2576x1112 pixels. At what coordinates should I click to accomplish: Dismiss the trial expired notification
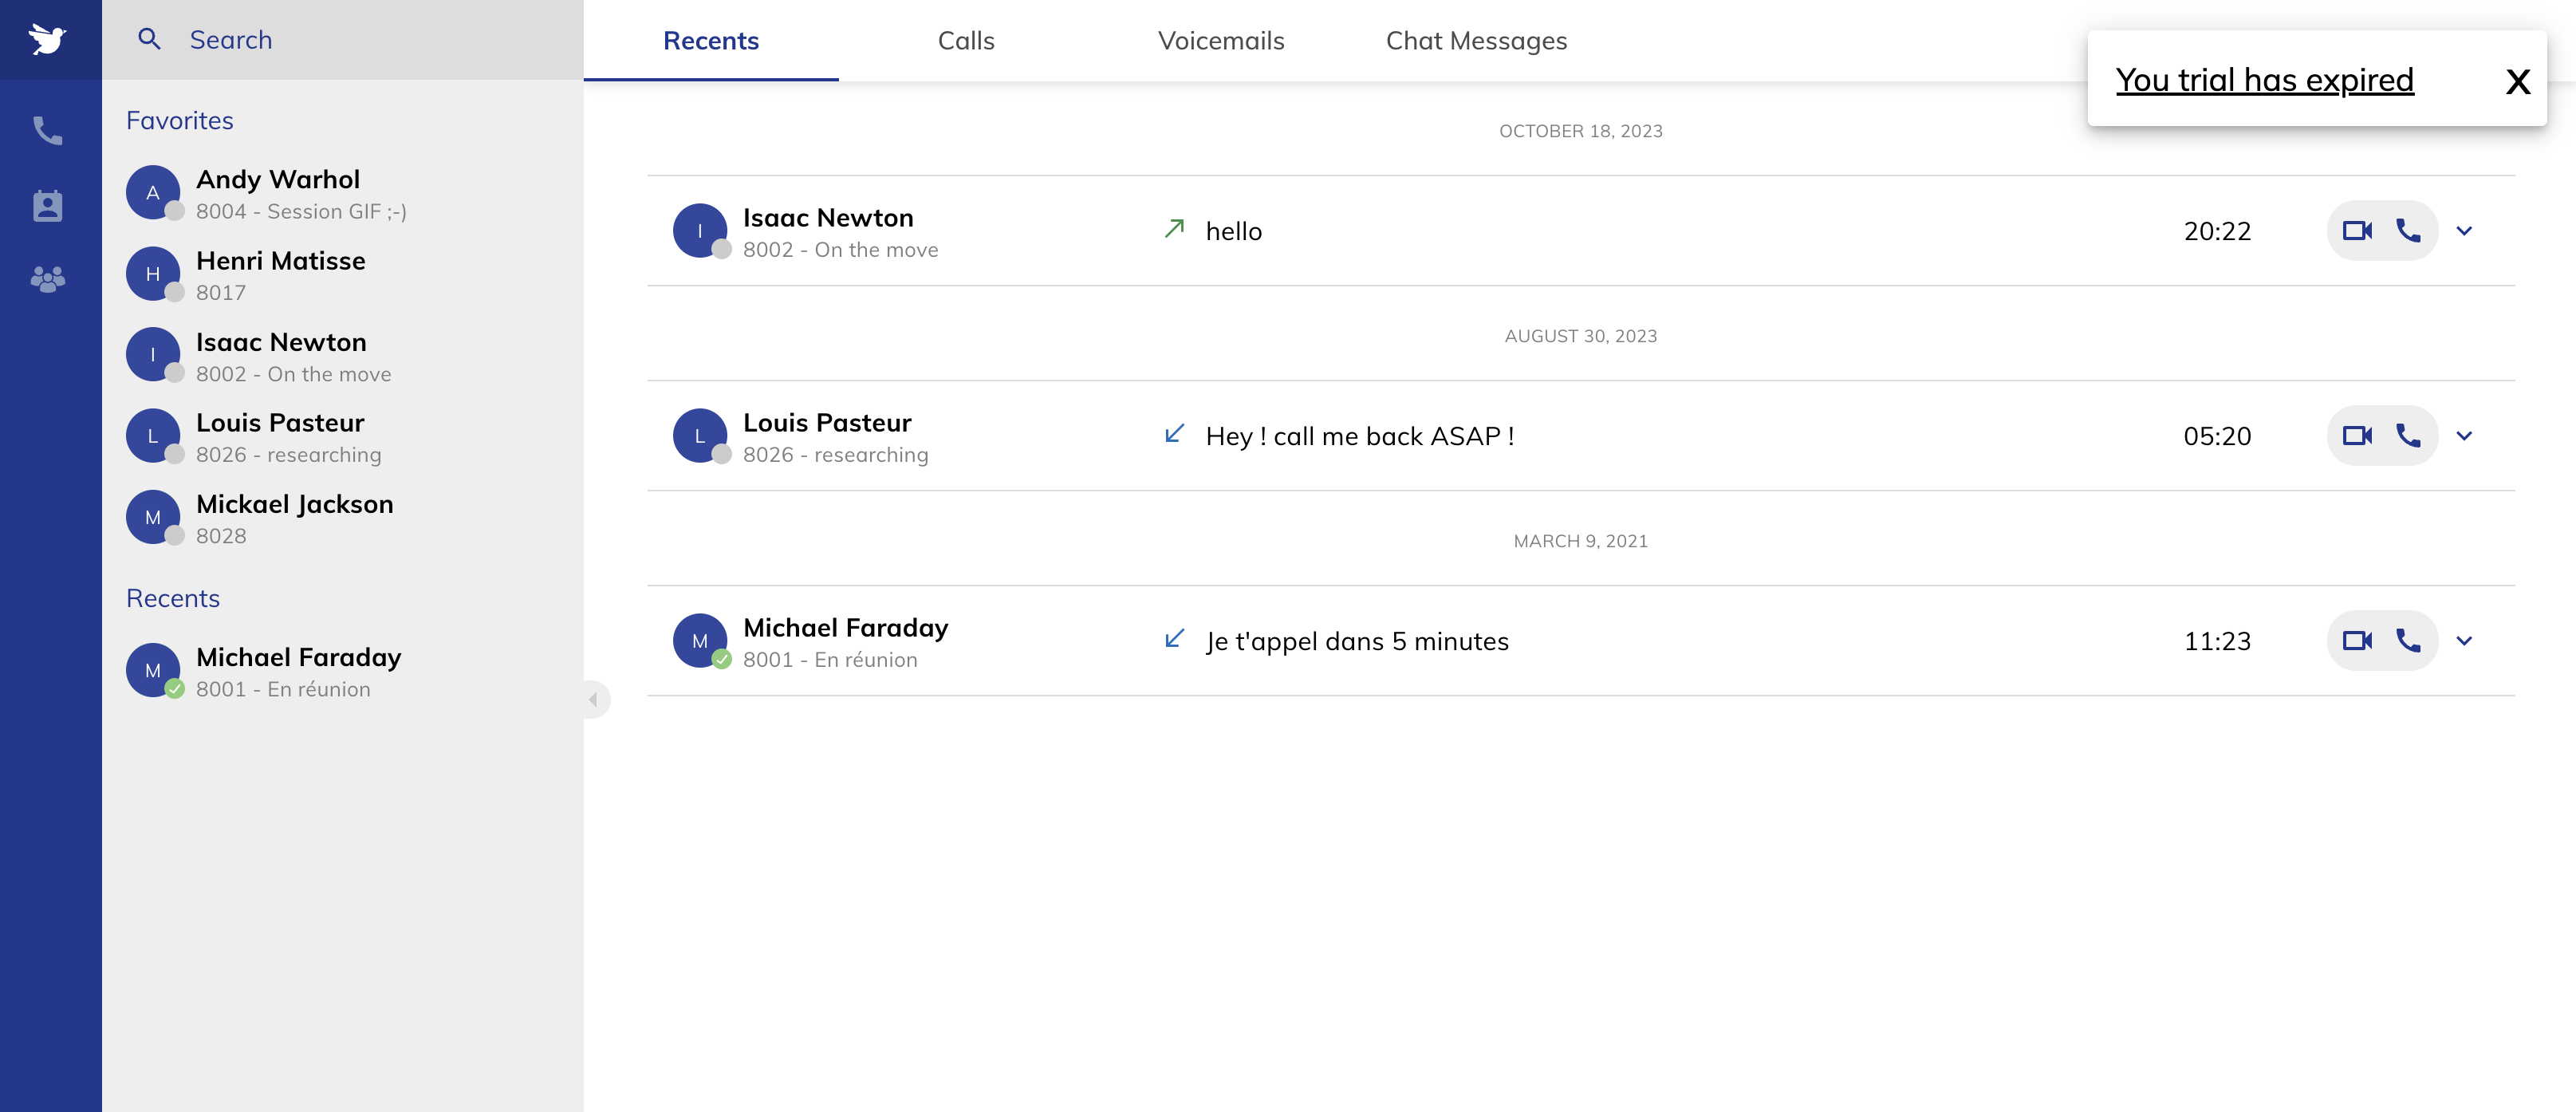2518,81
